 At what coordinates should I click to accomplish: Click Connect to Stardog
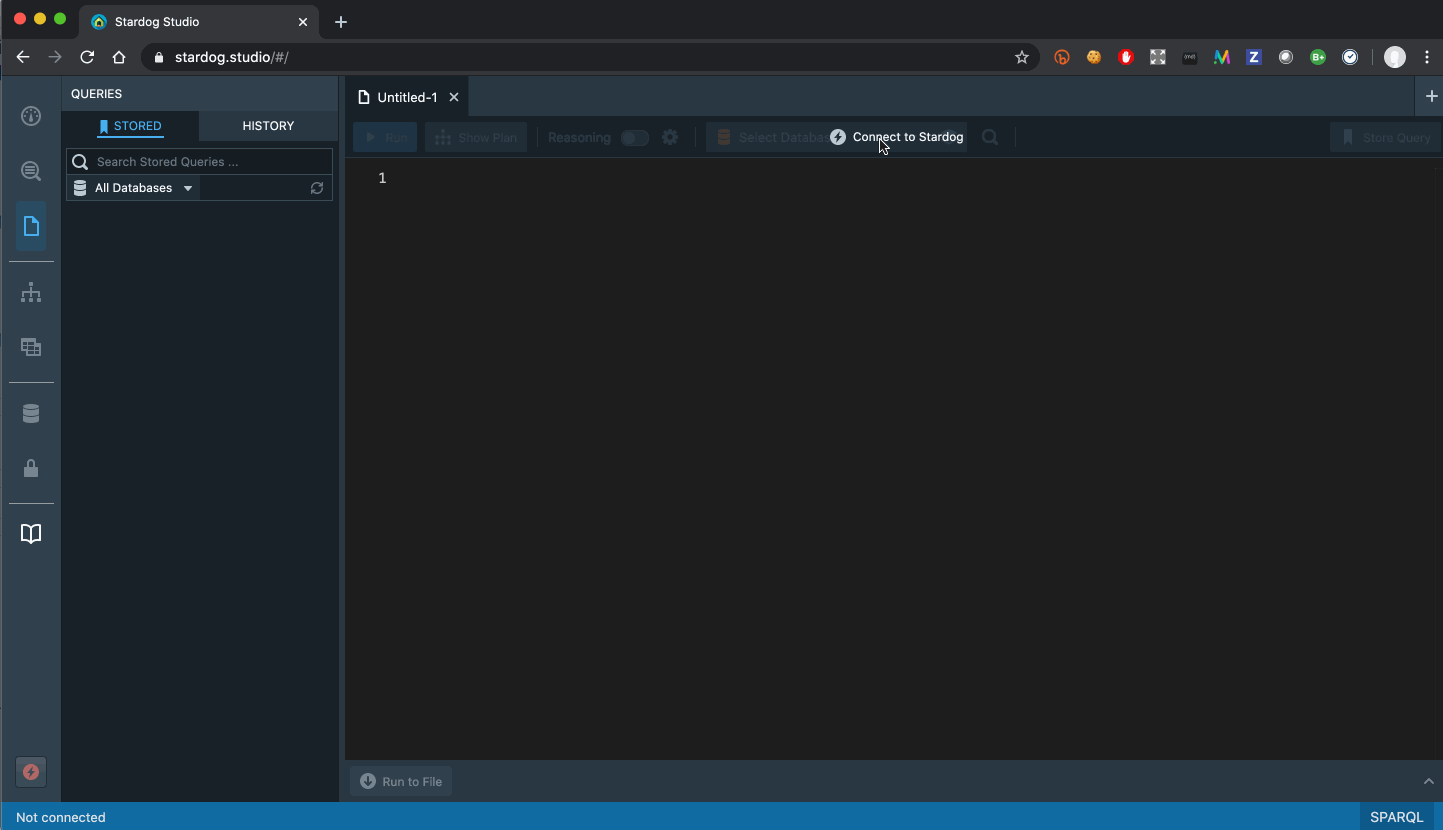(897, 137)
